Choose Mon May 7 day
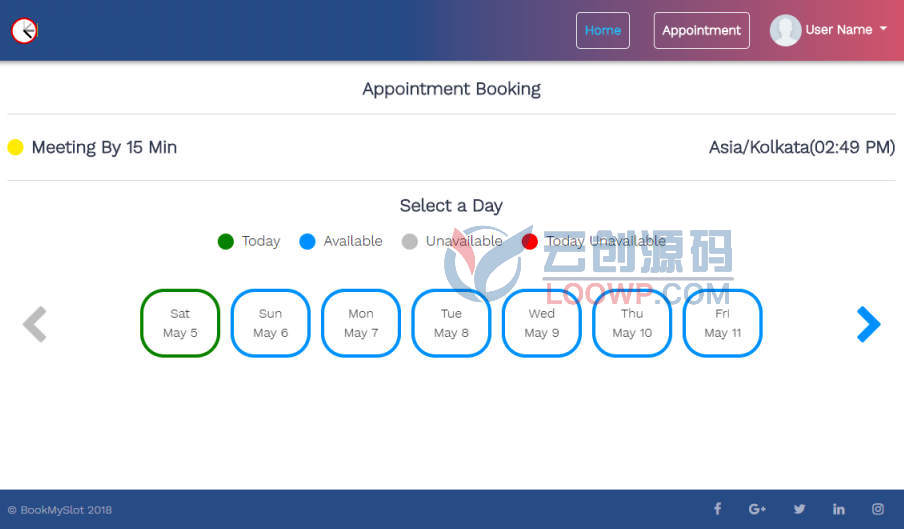Viewport: 904px width, 529px height. pyautogui.click(x=361, y=323)
